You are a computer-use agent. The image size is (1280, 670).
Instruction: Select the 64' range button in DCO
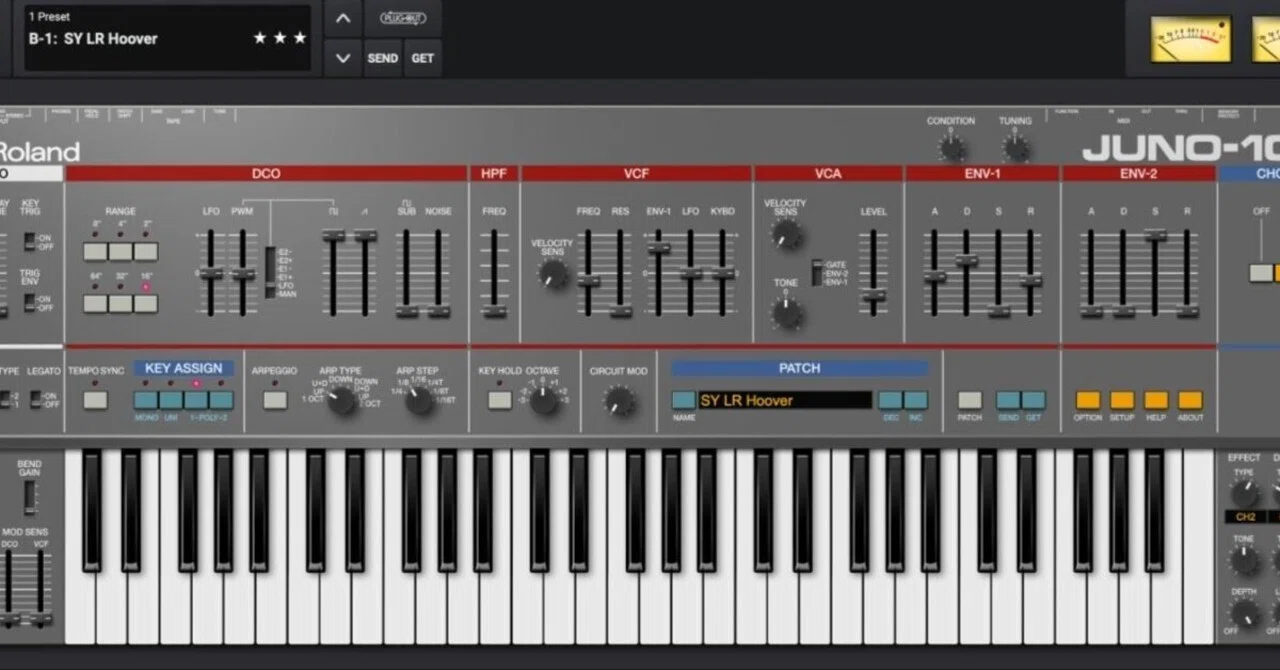[x=95, y=303]
